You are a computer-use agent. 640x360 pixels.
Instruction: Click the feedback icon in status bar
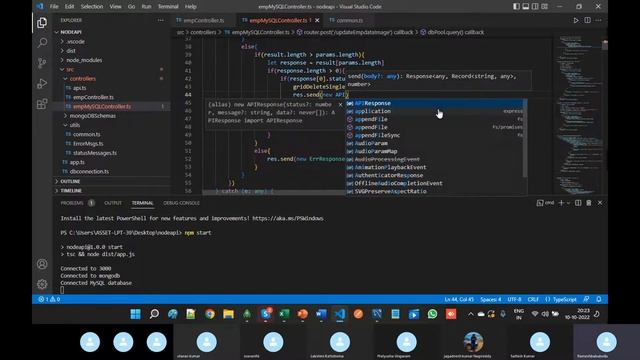pyautogui.click(x=586, y=299)
